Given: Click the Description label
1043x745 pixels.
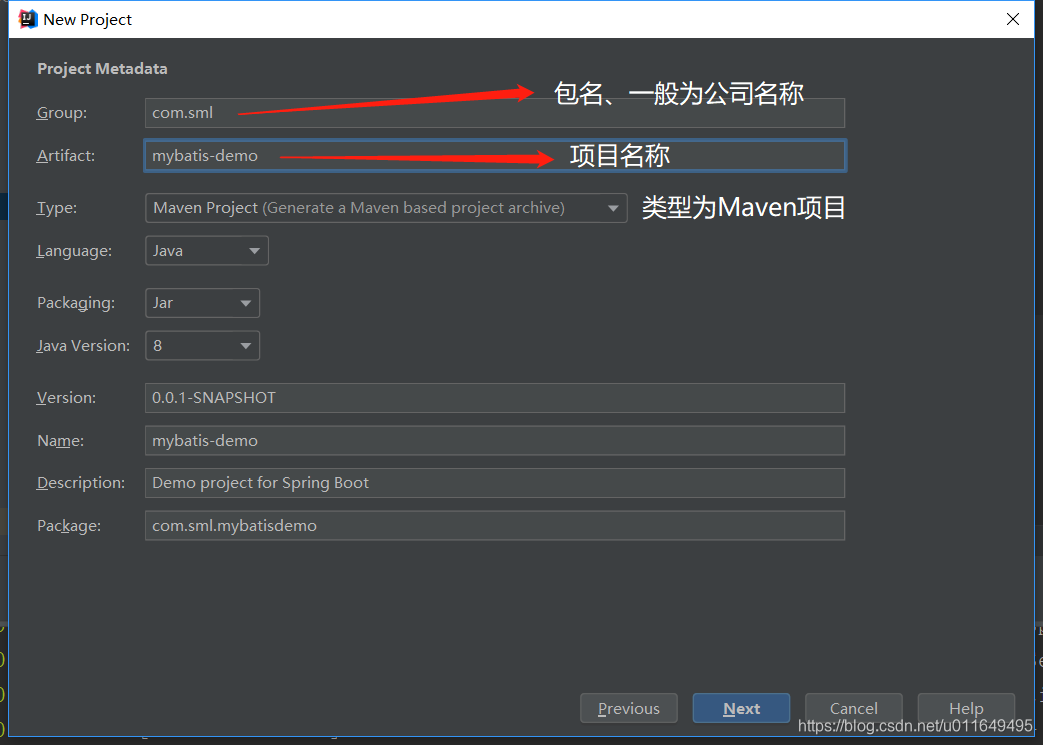Looking at the screenshot, I should tap(80, 483).
